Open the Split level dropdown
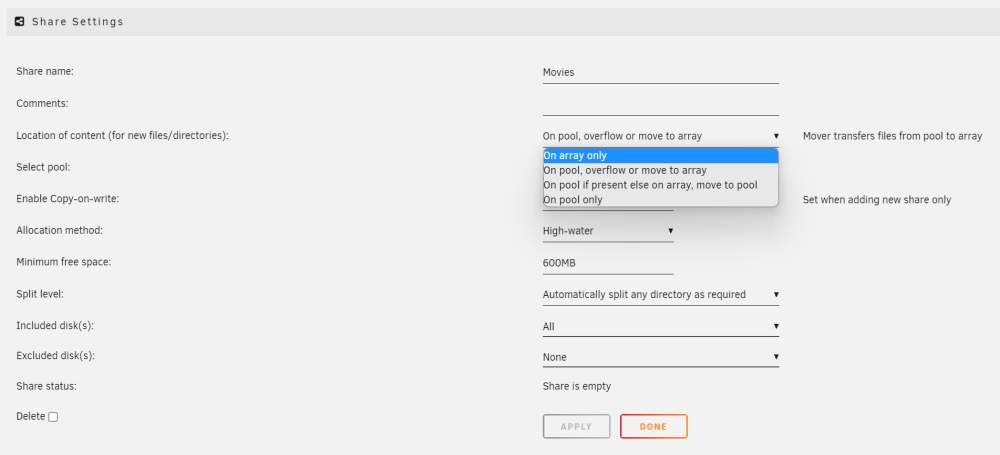The height and width of the screenshot is (455, 1000). tap(661, 295)
